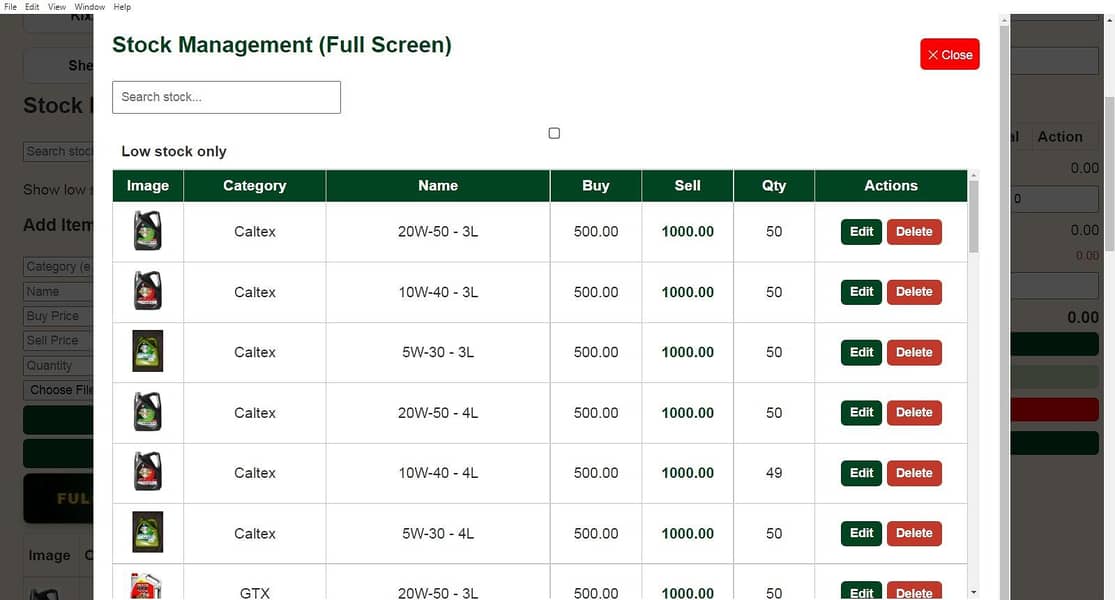This screenshot has width=1115, height=600.
Task: Click the 20W-50 - 4L Caltex product image
Action: pyautogui.click(x=148, y=412)
